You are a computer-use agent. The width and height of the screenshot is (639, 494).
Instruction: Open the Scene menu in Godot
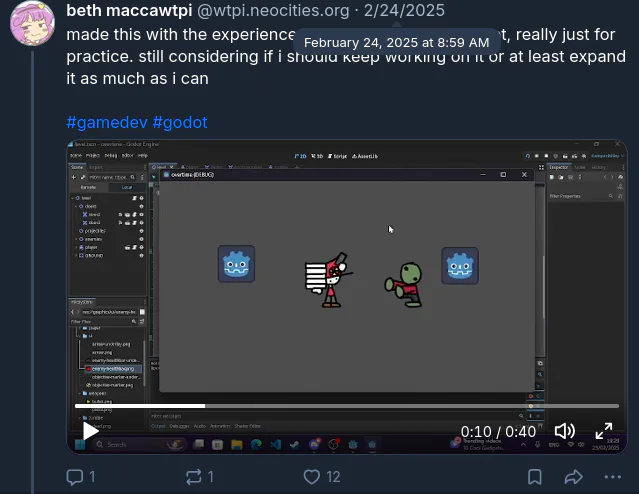[x=76, y=156]
